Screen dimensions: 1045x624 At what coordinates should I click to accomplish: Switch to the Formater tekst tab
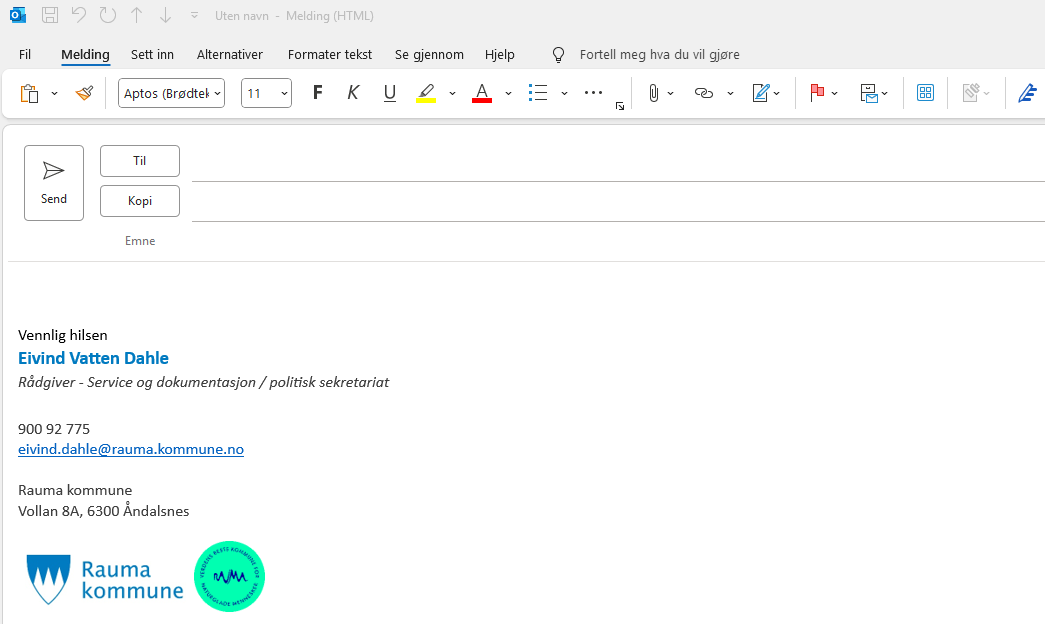coord(329,55)
